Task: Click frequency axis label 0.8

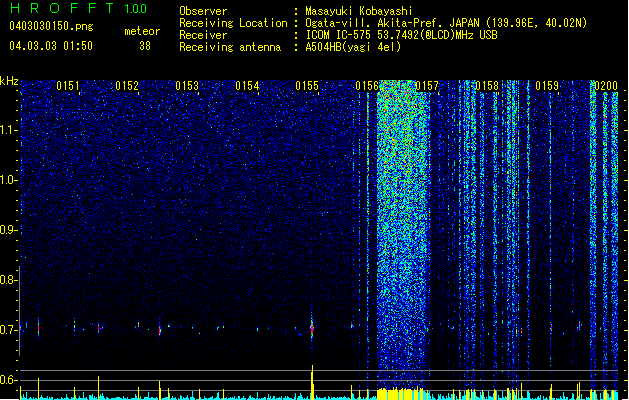Action: click(8, 280)
